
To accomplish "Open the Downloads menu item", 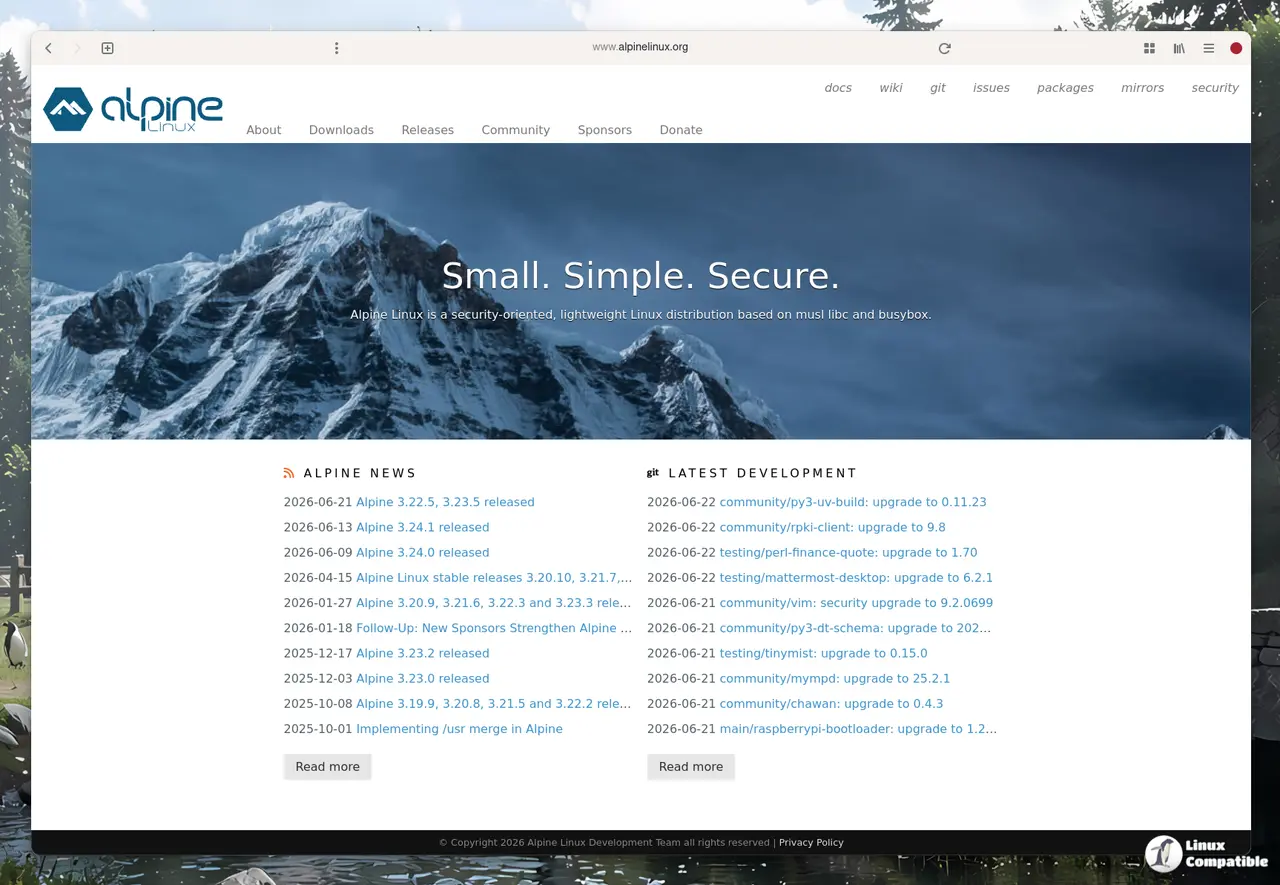I will (341, 130).
